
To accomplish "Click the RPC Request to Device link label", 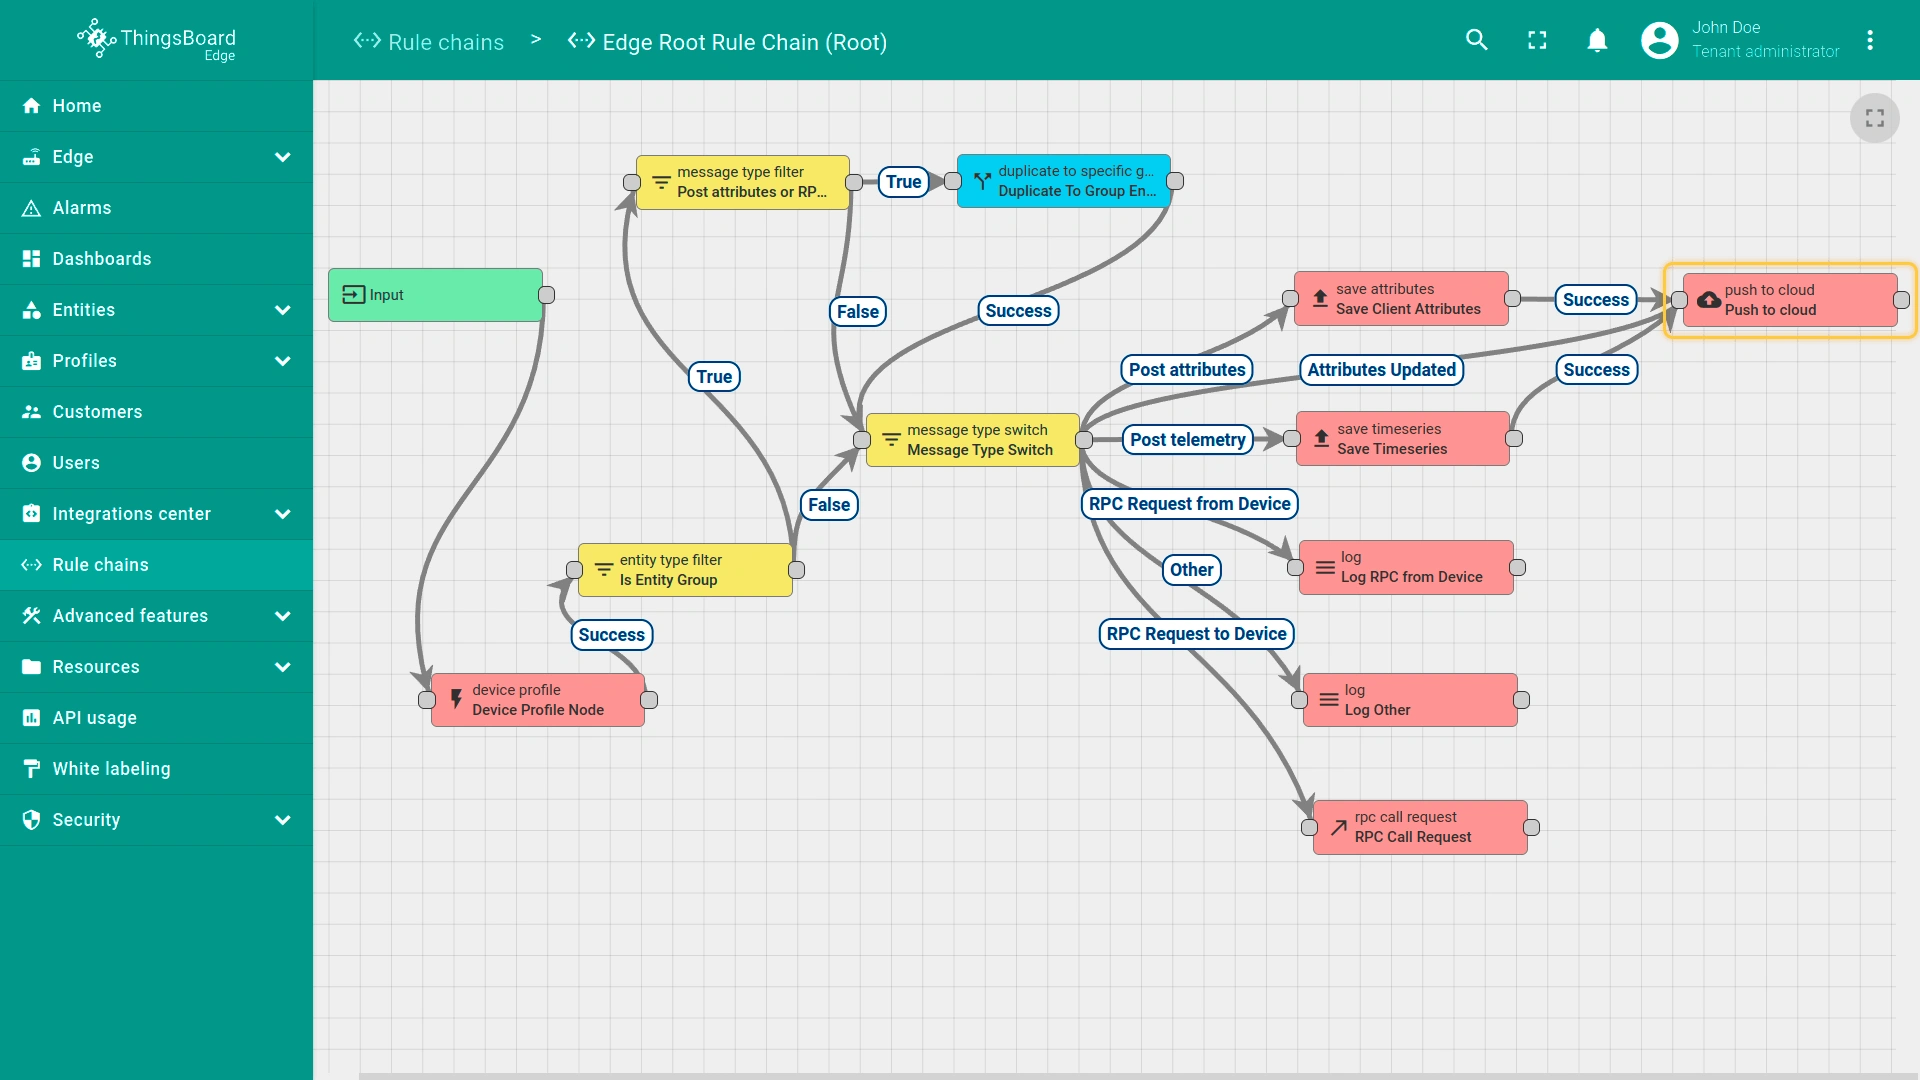I will tap(1196, 634).
